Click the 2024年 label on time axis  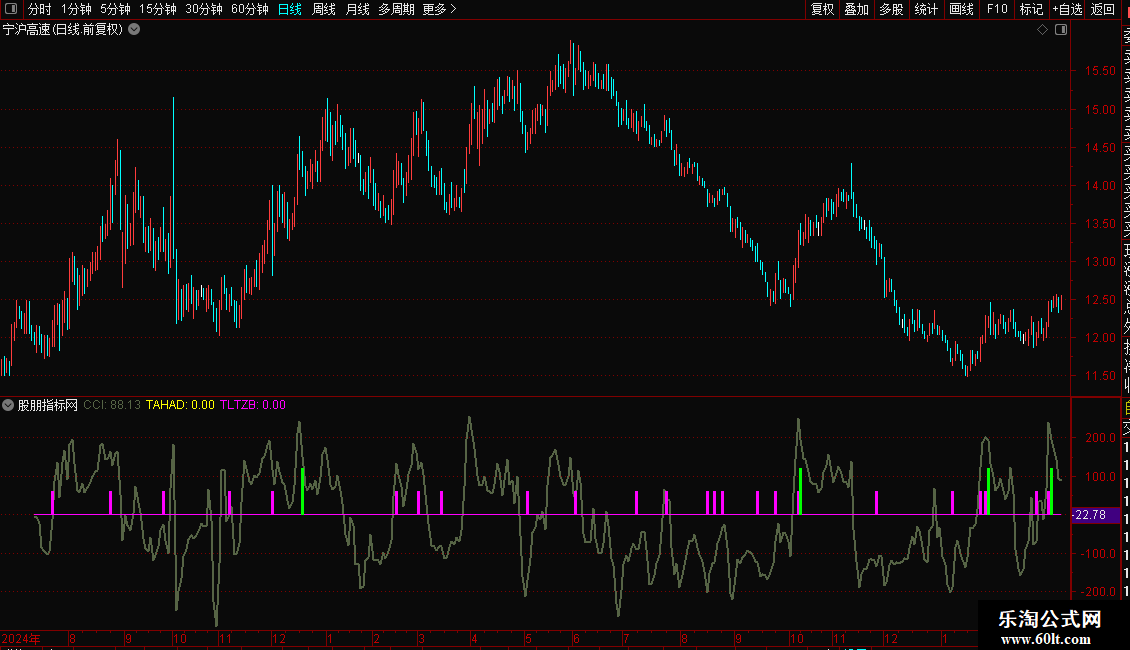(21, 638)
